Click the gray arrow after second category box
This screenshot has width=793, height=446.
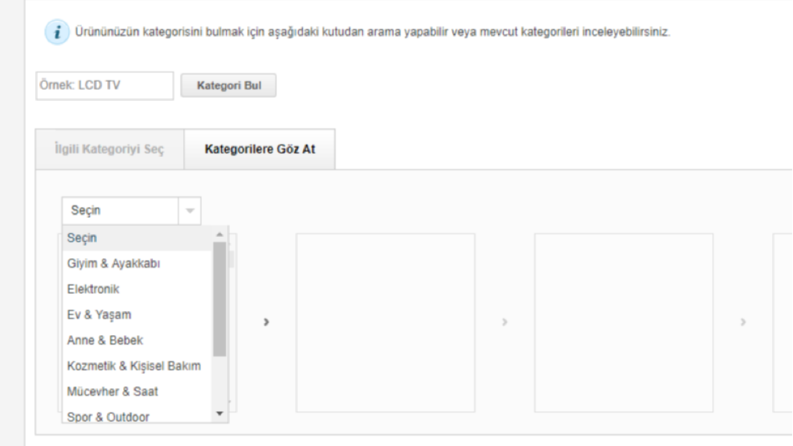click(504, 322)
